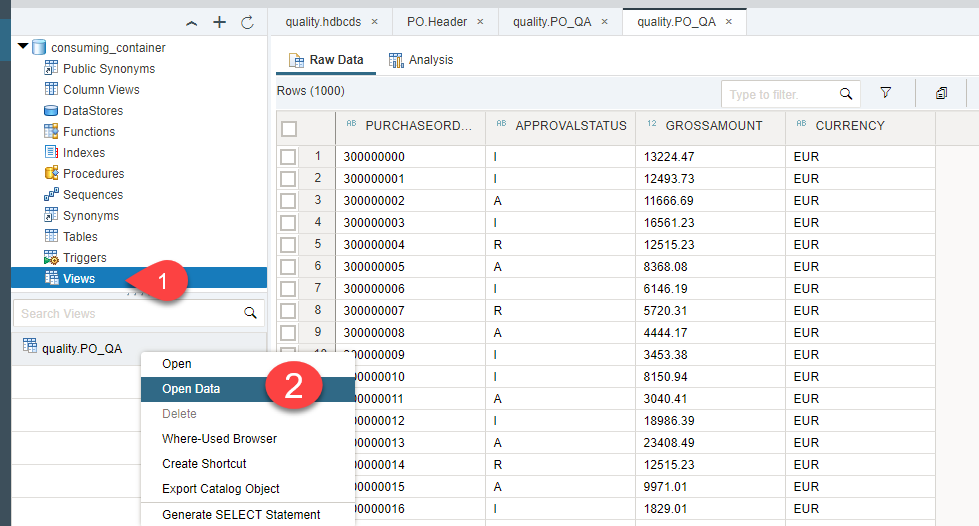Check the row 4 checkbox
979x526 pixels.
point(288,222)
